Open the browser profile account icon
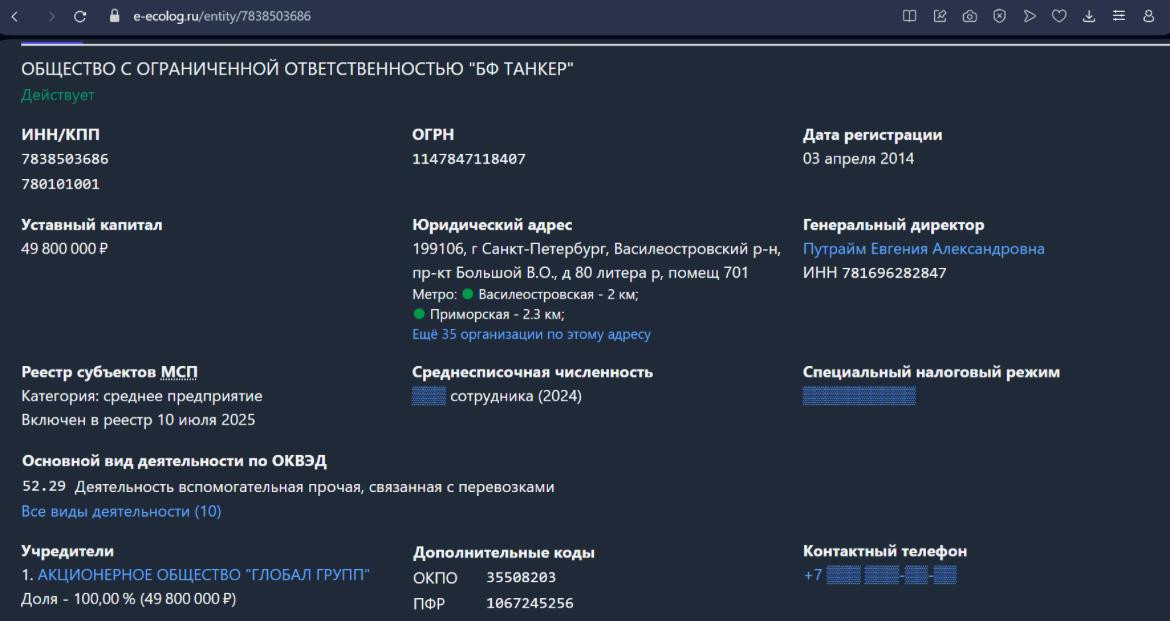 tap(1149, 16)
